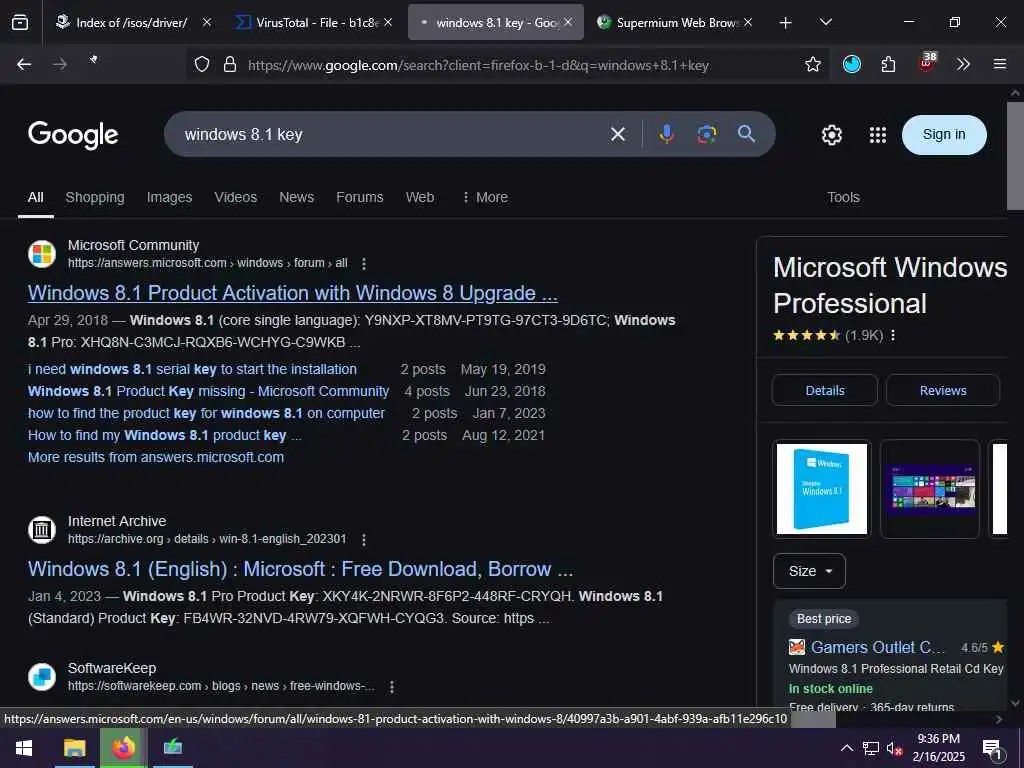
Task: Open the Firefox View icon in tab bar
Action: [20, 22]
